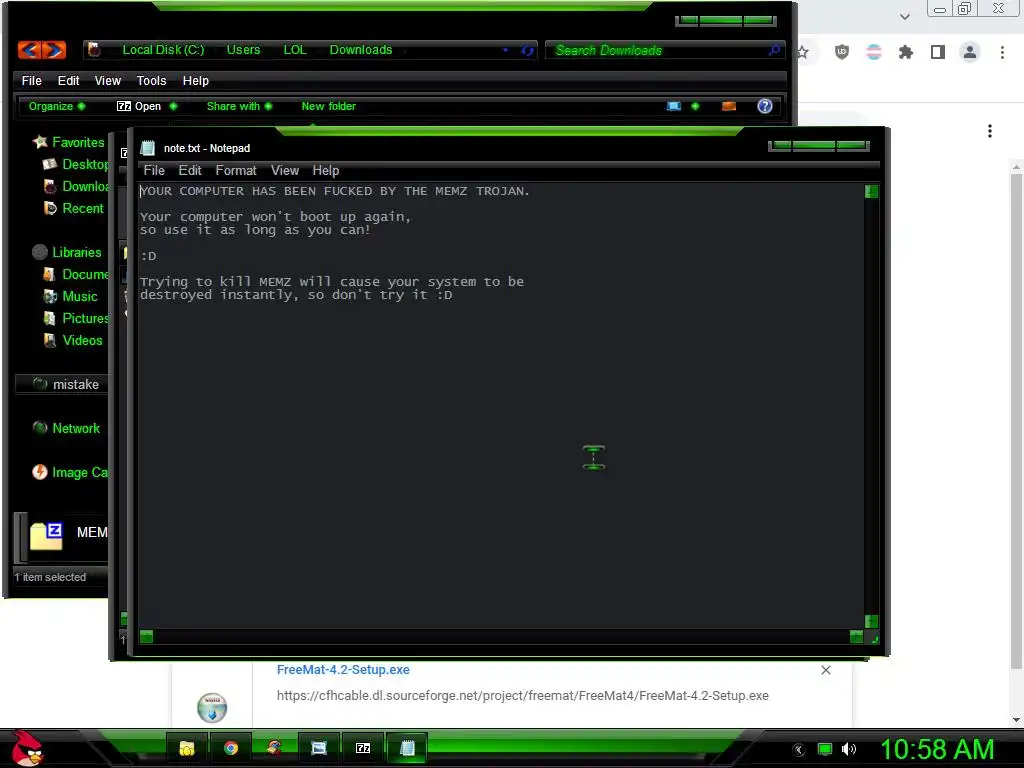Open the Chrome tab search chevron
The height and width of the screenshot is (768, 1024).
(x=904, y=17)
